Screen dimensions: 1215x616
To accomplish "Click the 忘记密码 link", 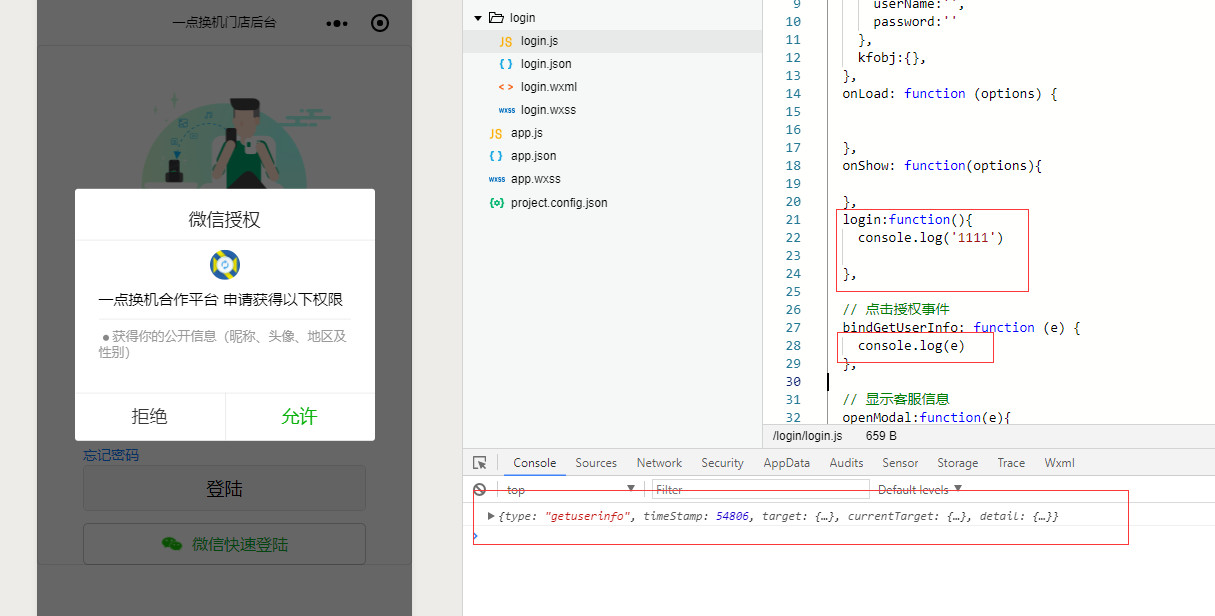I will click(x=111, y=455).
